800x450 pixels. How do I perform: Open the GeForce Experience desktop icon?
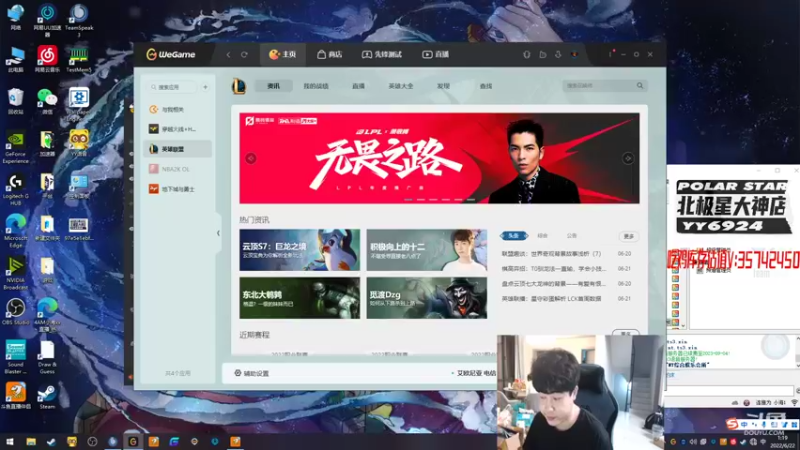(15, 148)
